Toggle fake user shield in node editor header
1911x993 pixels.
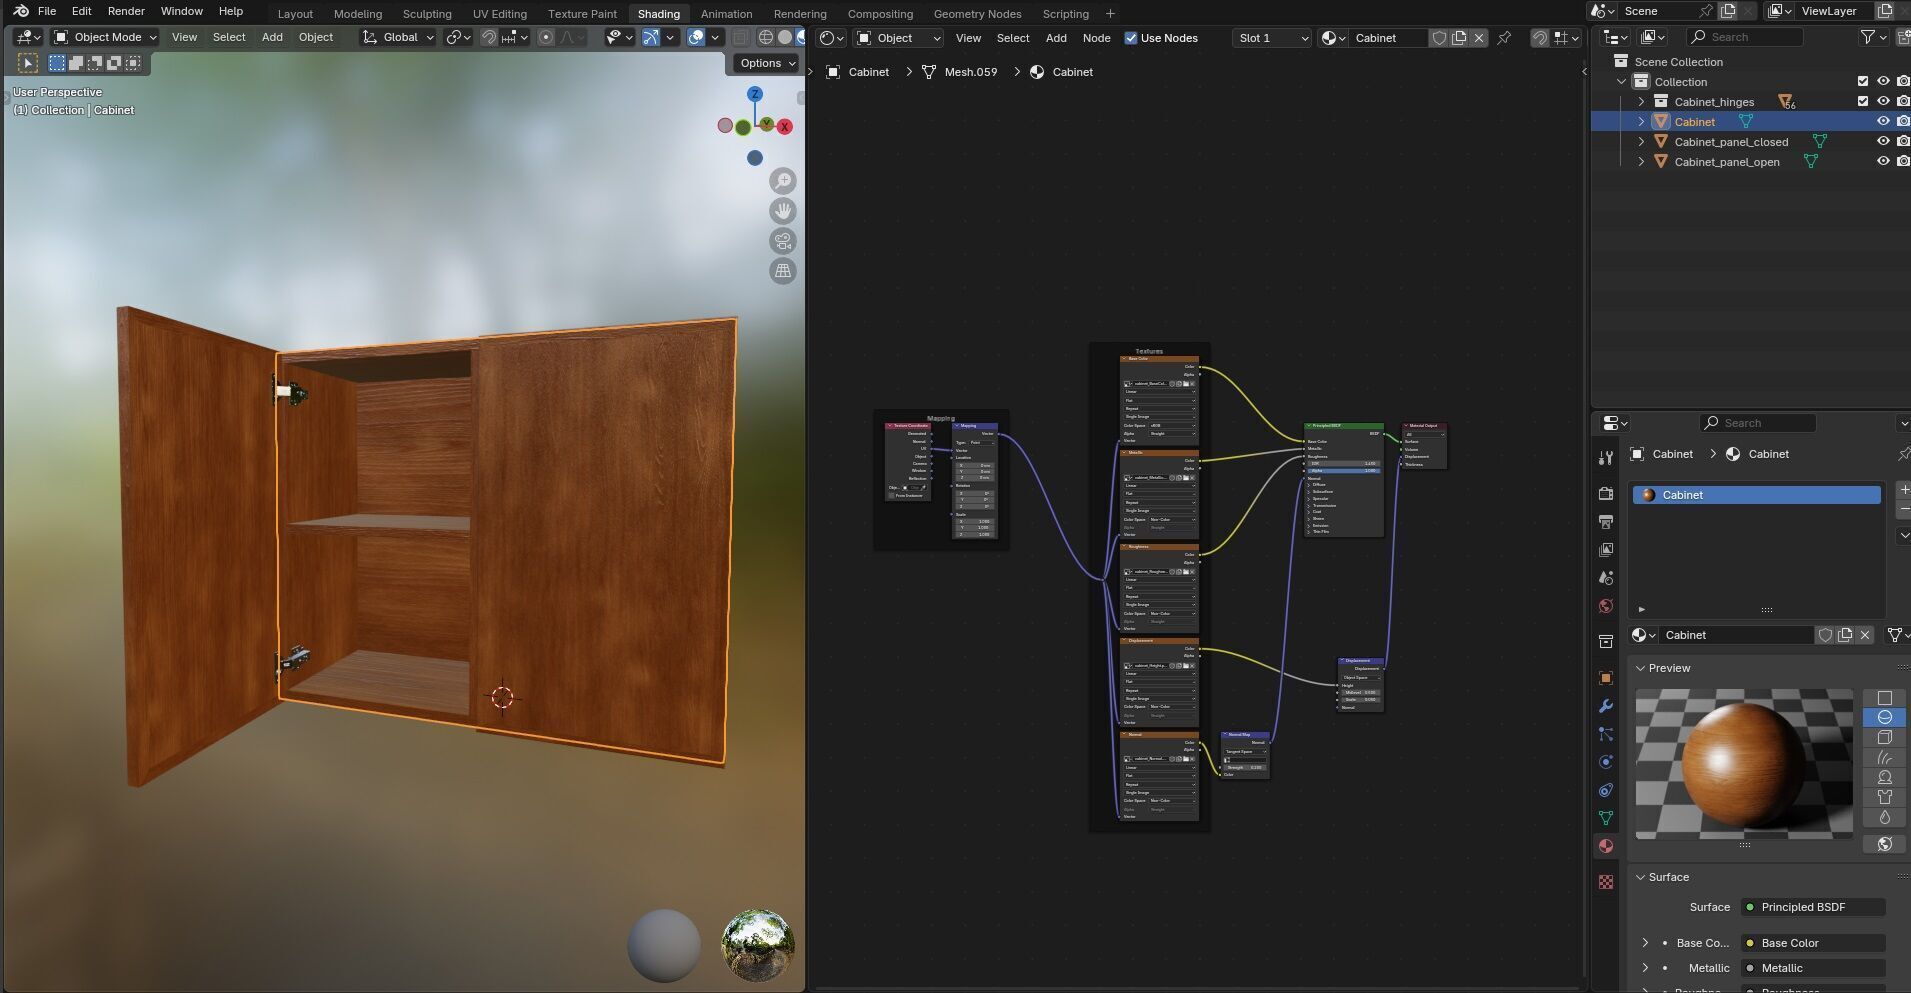coord(1439,38)
